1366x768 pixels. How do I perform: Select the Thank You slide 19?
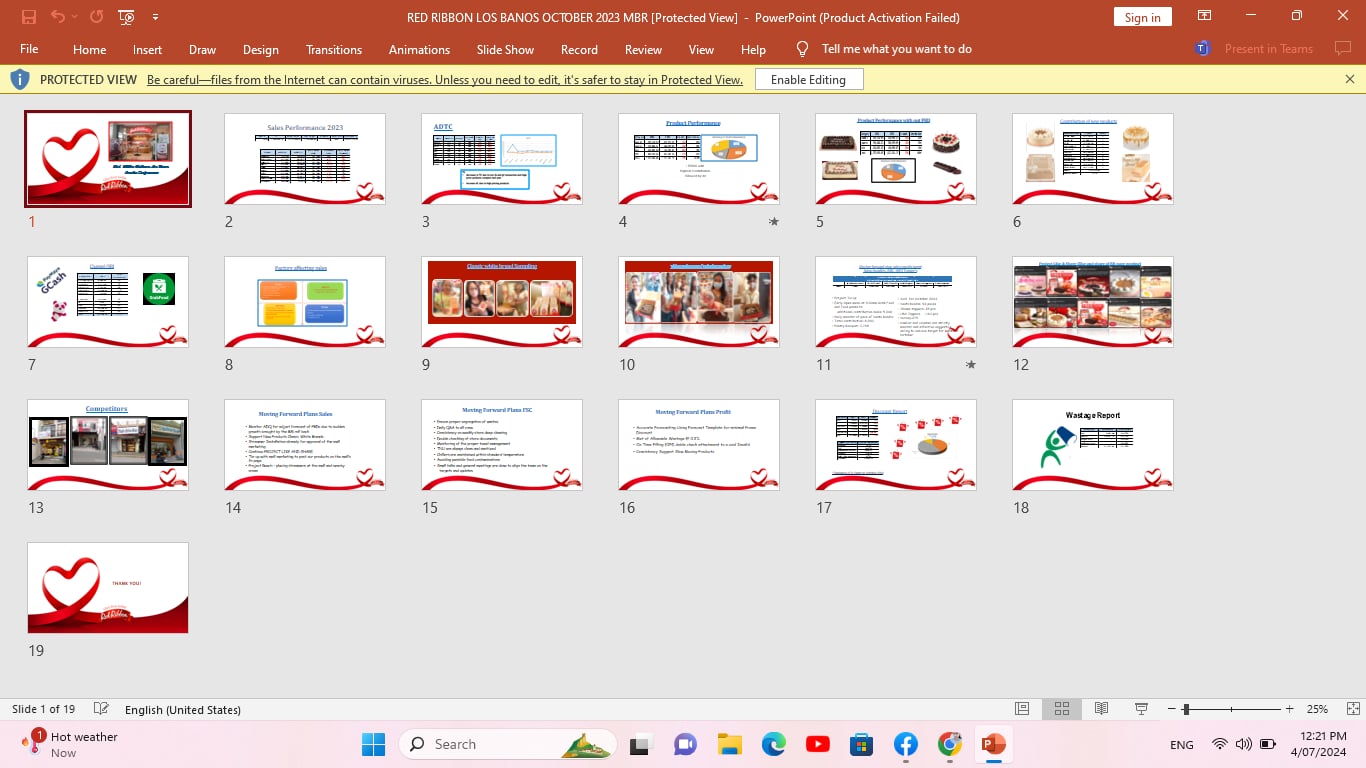[x=108, y=588]
